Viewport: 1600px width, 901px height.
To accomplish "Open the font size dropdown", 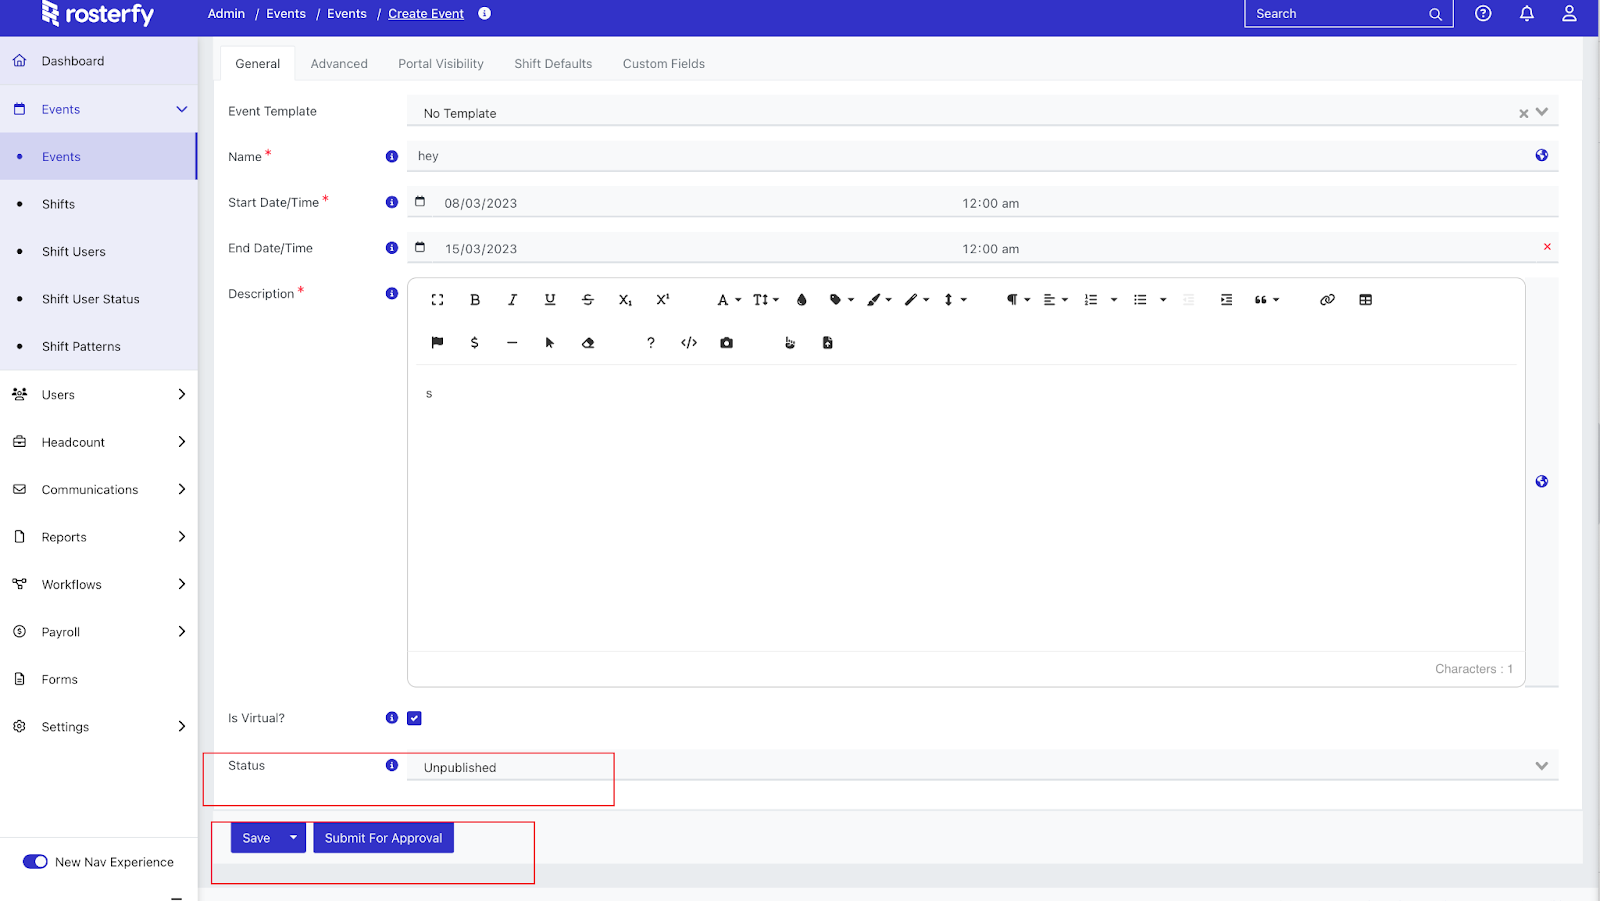I will 766,300.
